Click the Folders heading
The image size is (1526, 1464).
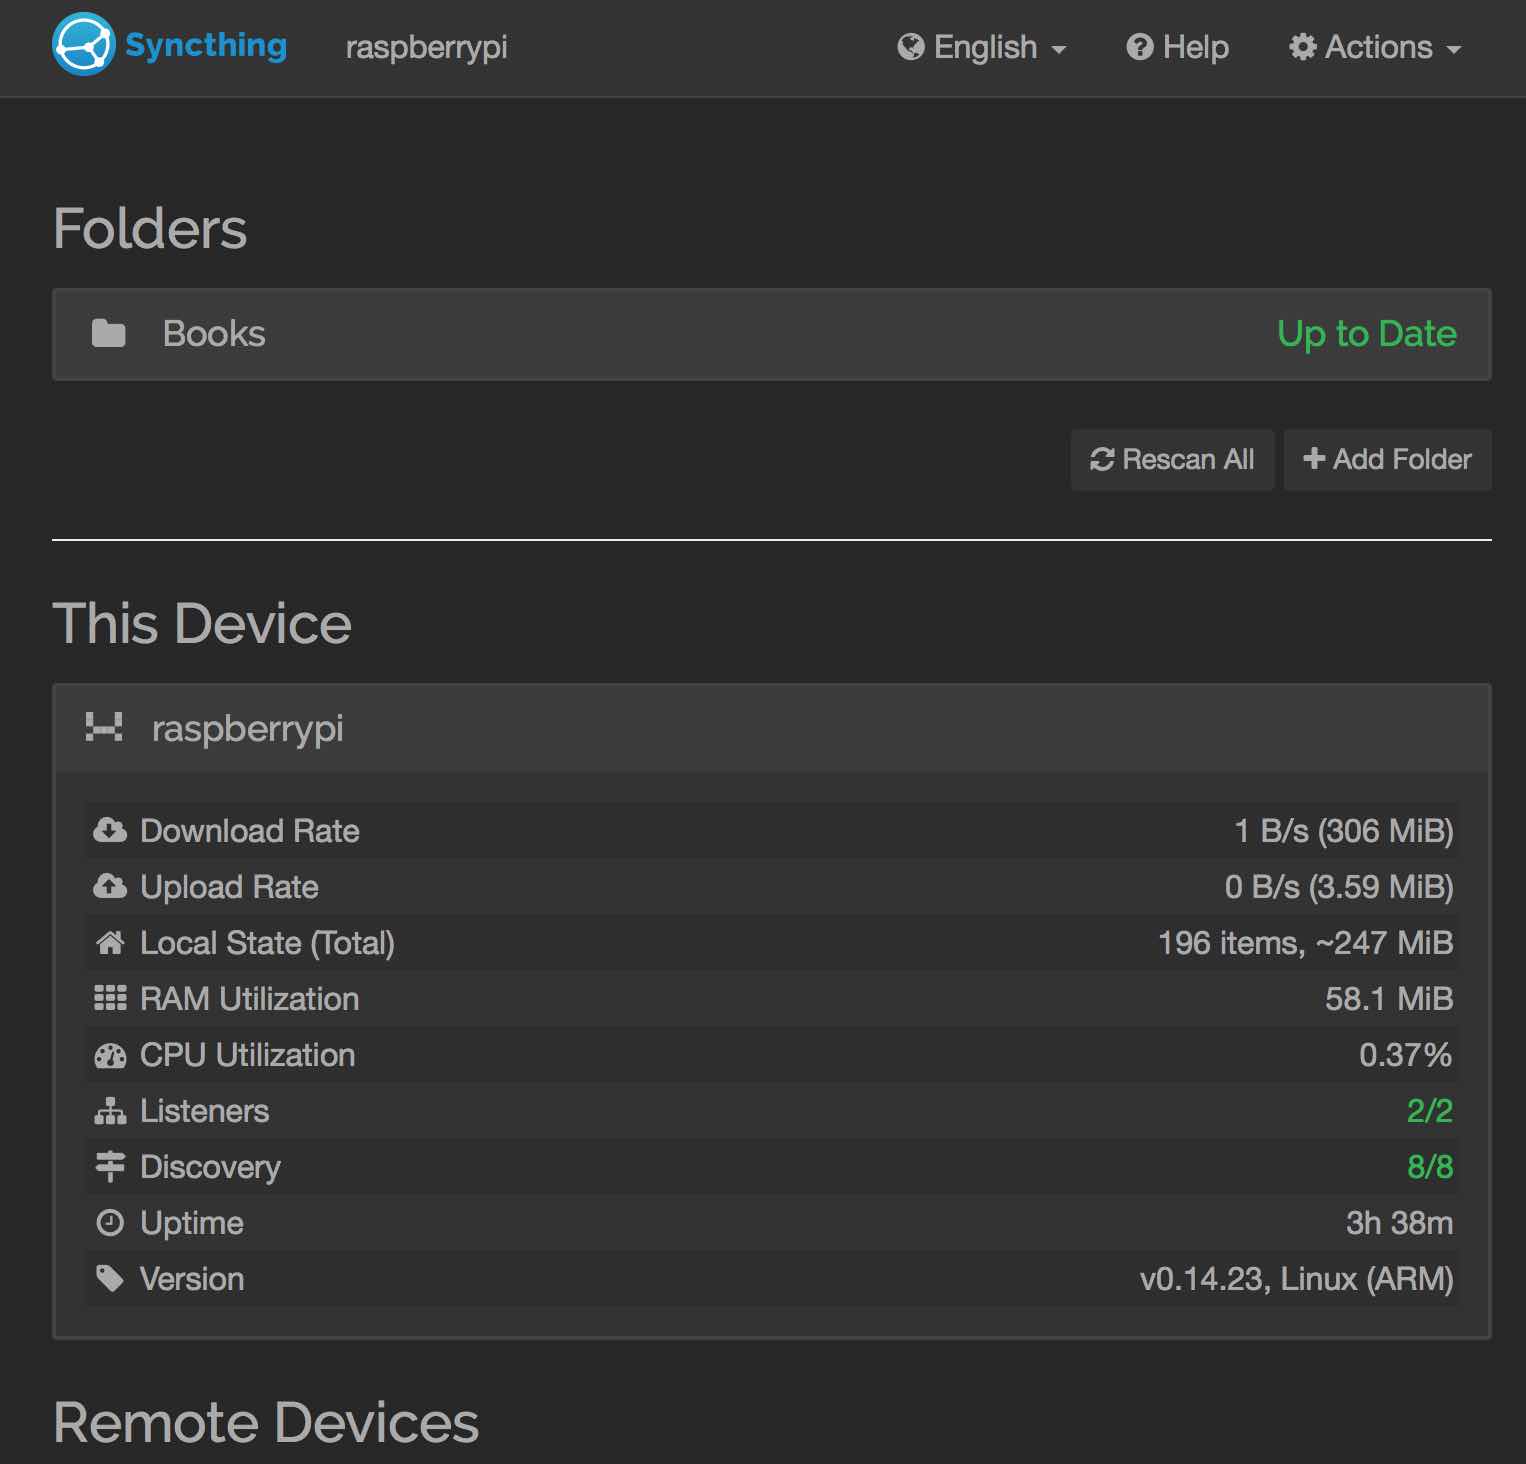tap(150, 228)
